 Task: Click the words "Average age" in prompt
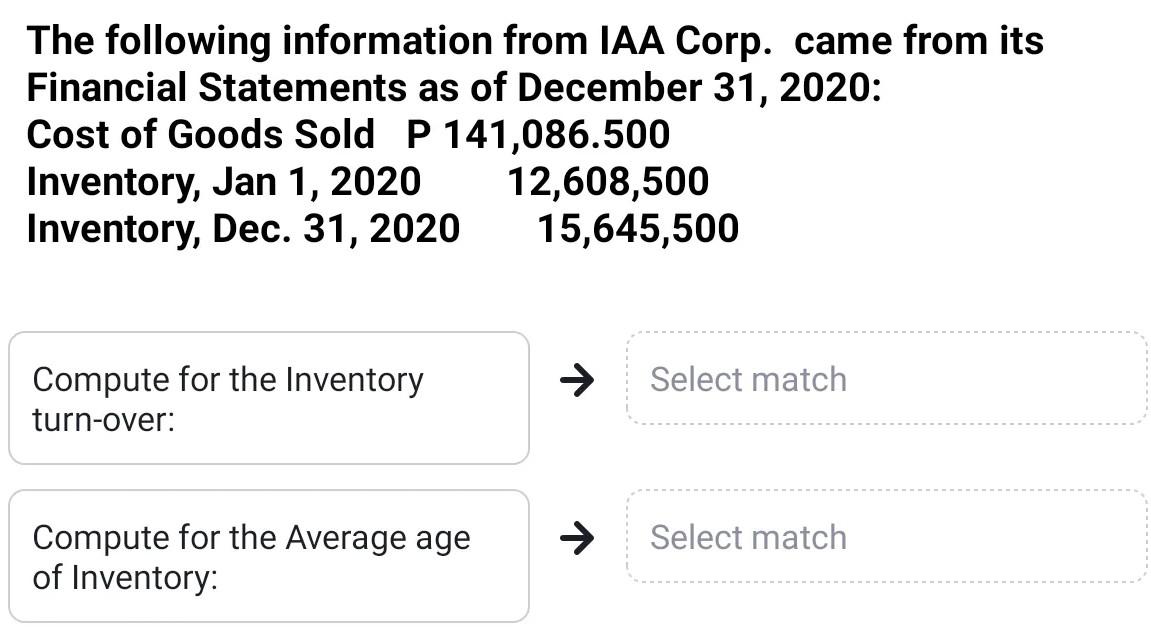point(377,538)
